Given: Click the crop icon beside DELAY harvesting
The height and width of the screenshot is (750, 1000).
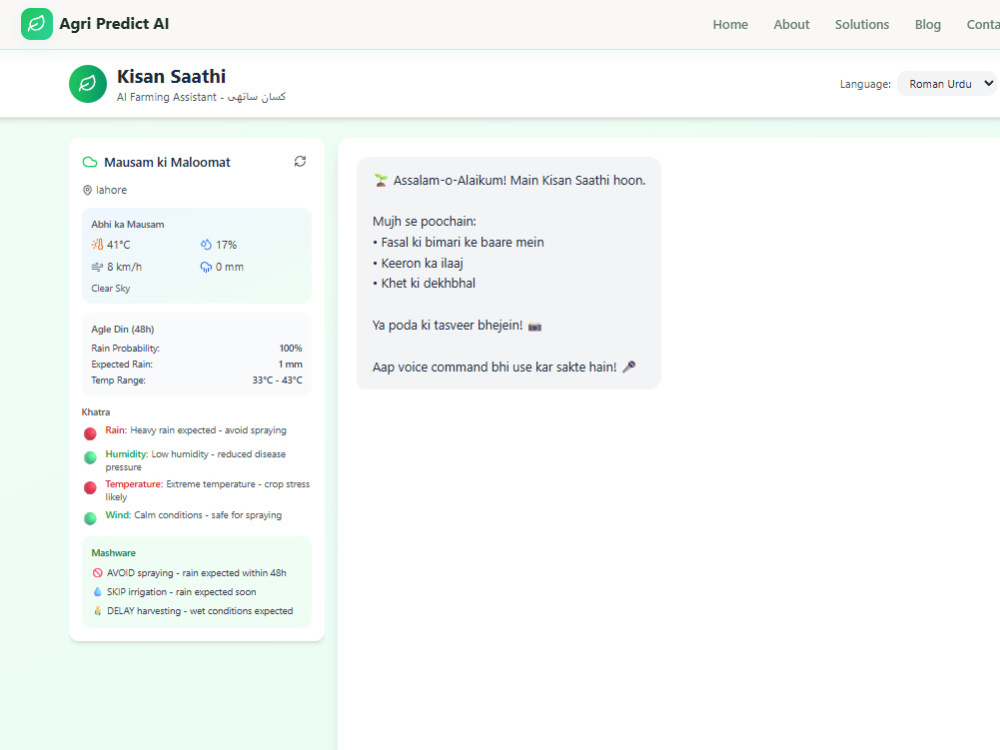Looking at the screenshot, I should point(98,610).
